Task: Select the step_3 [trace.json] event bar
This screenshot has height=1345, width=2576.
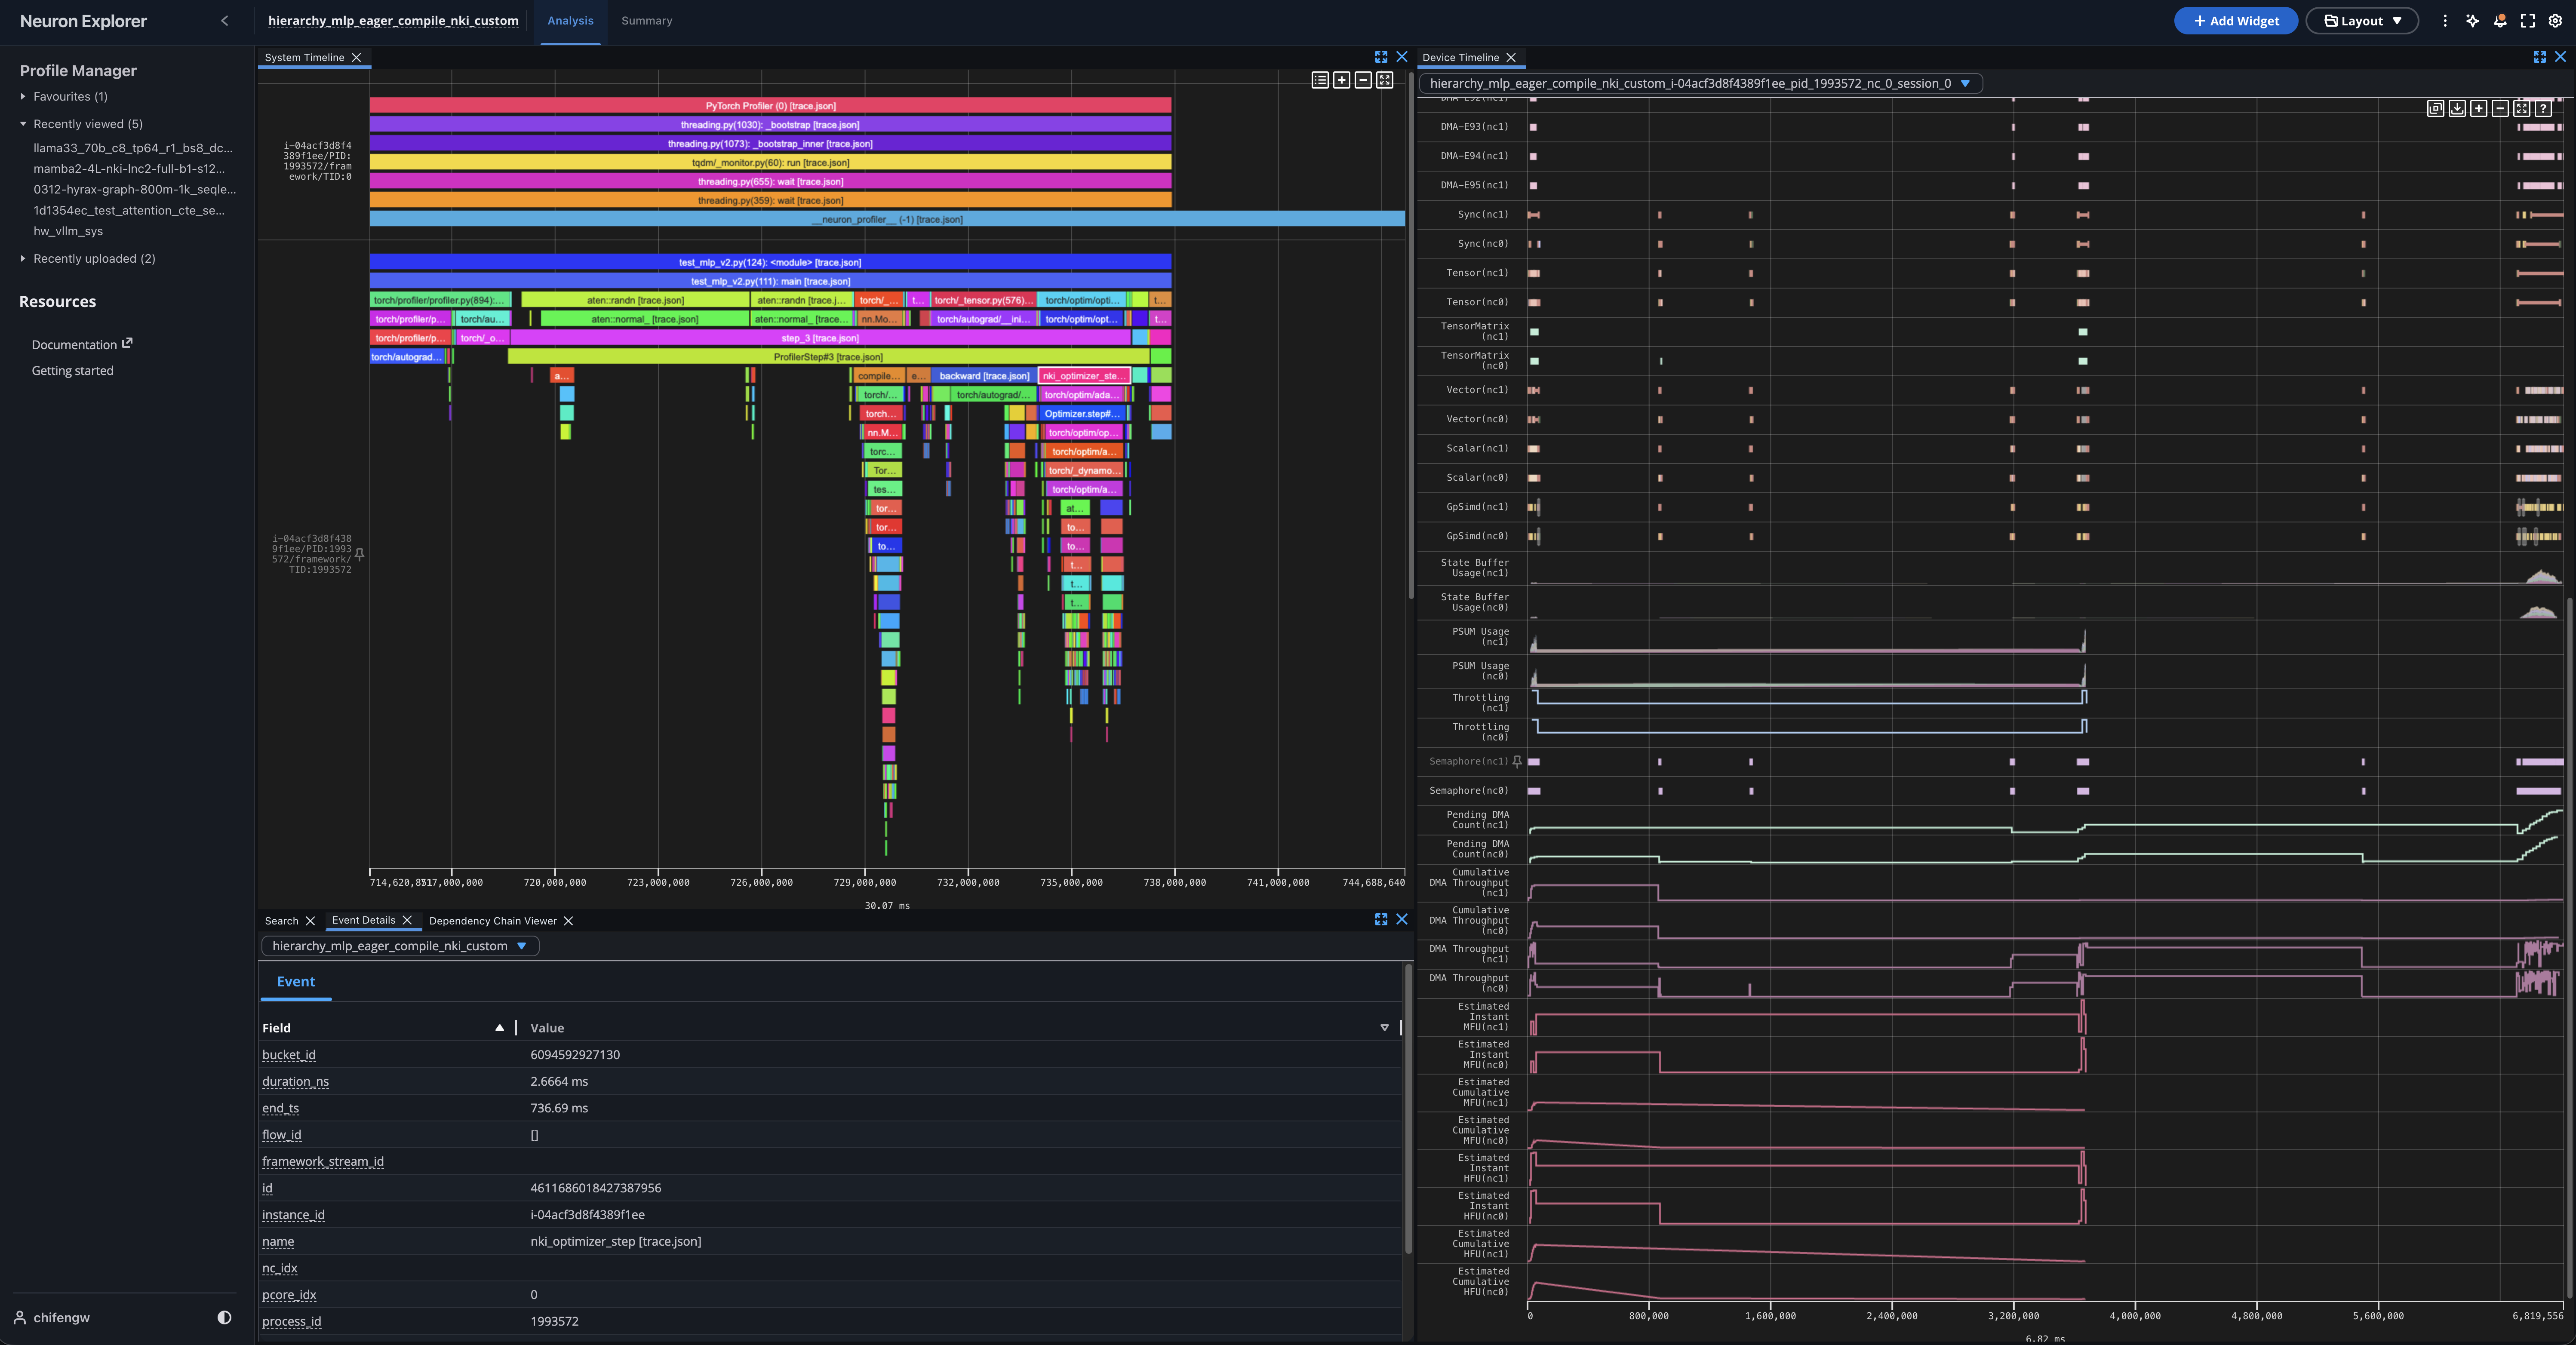Action: (x=820, y=338)
